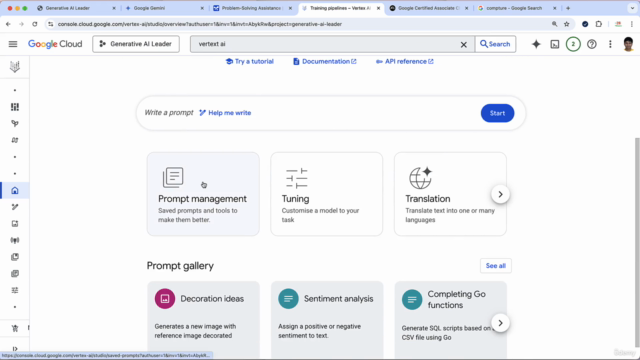Open the Tuning card
This screenshot has width=640, height=360.
tap(327, 194)
